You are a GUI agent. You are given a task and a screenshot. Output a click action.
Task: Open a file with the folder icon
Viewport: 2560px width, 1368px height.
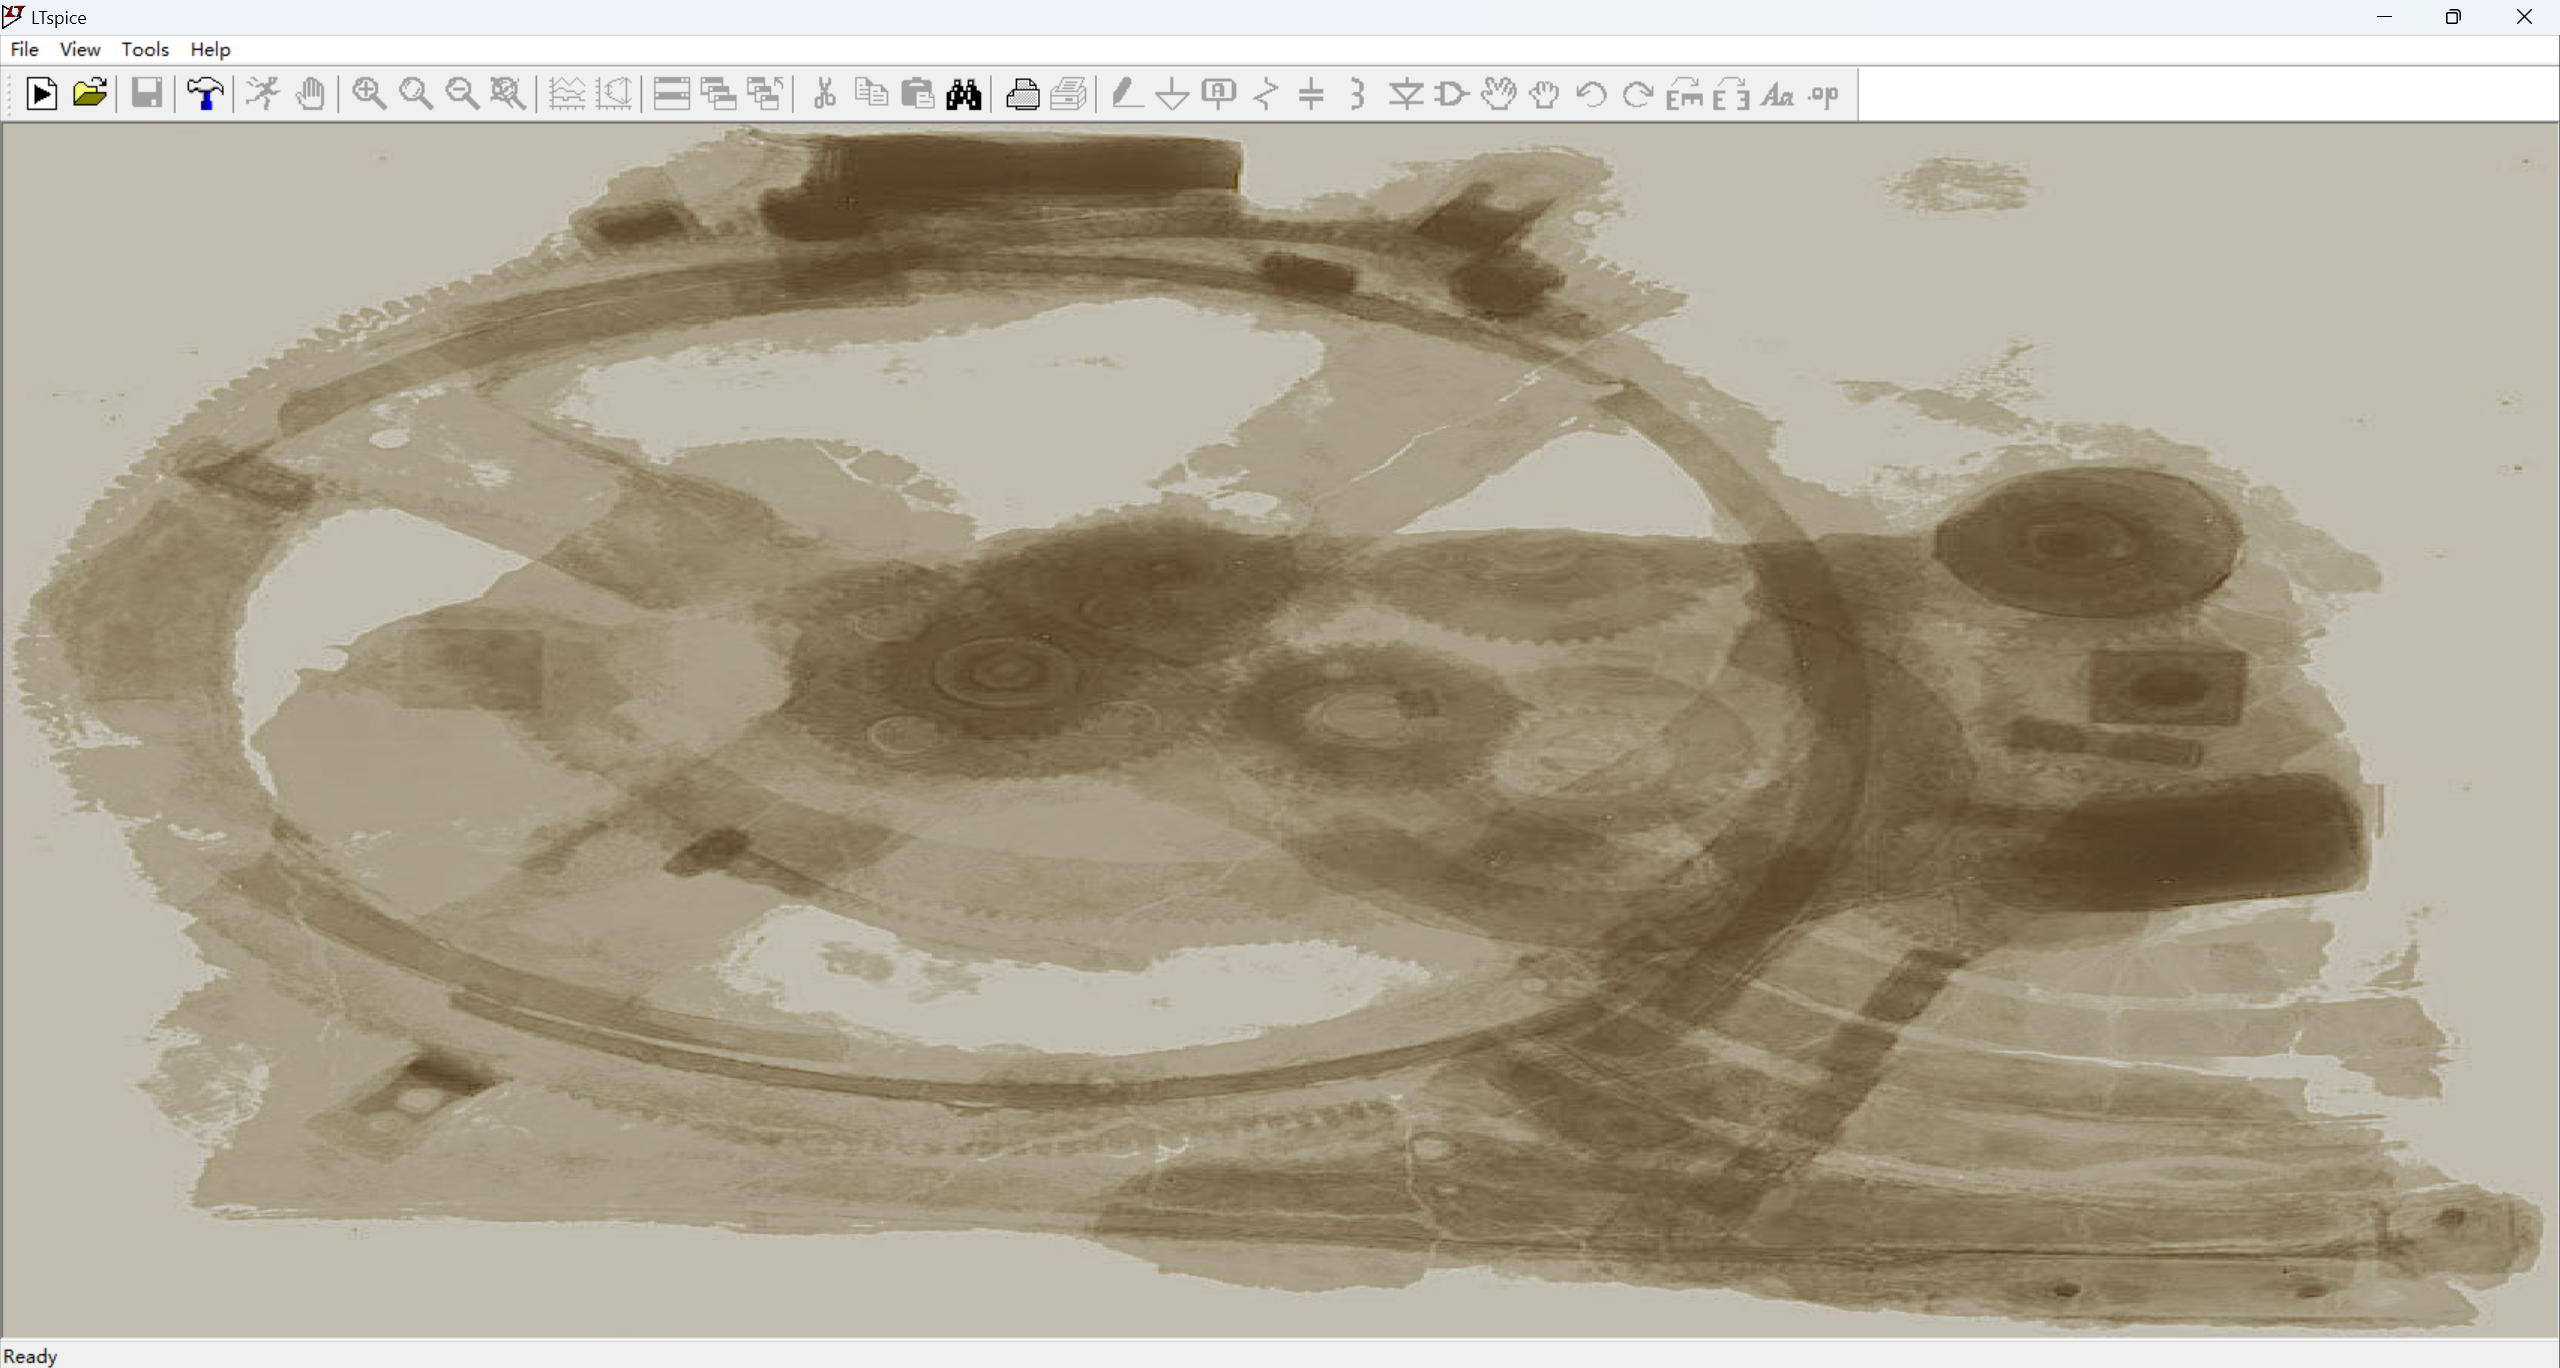(89, 94)
